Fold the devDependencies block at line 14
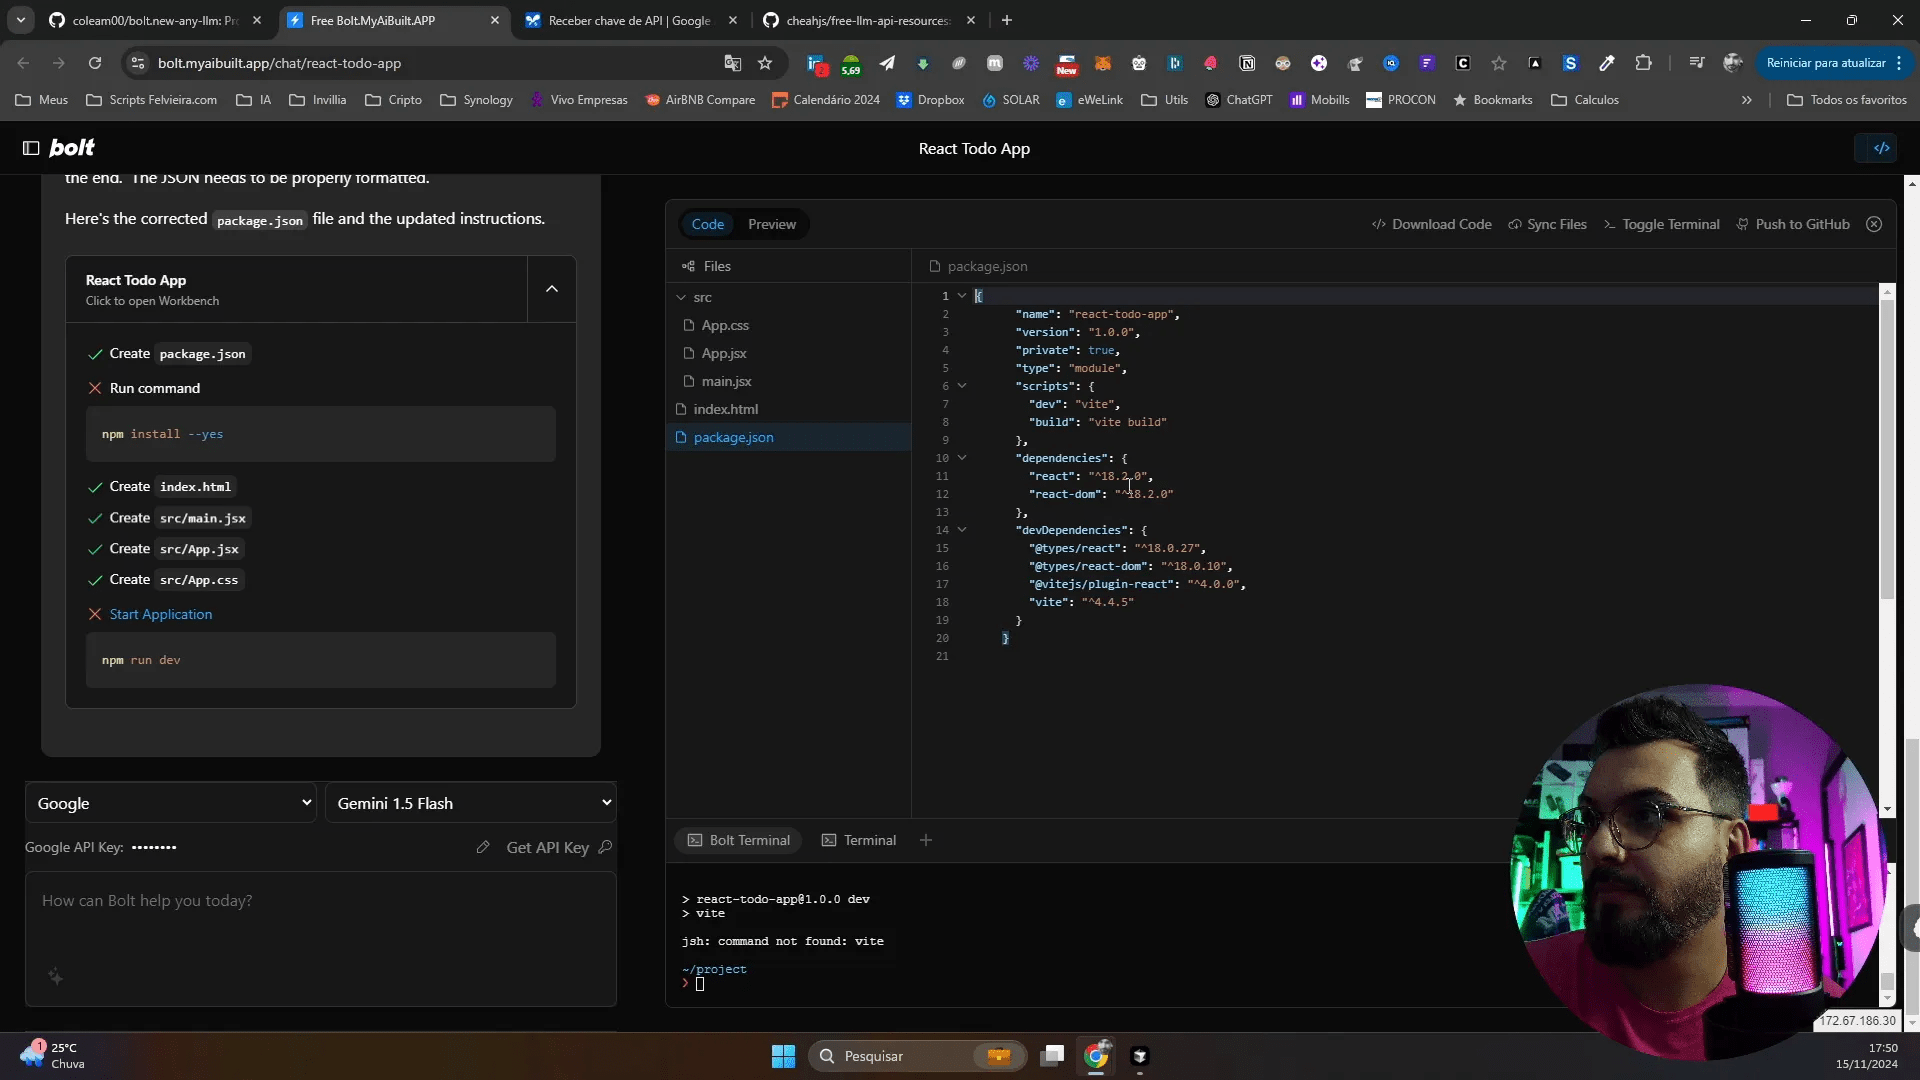The width and height of the screenshot is (1920, 1080). point(962,530)
